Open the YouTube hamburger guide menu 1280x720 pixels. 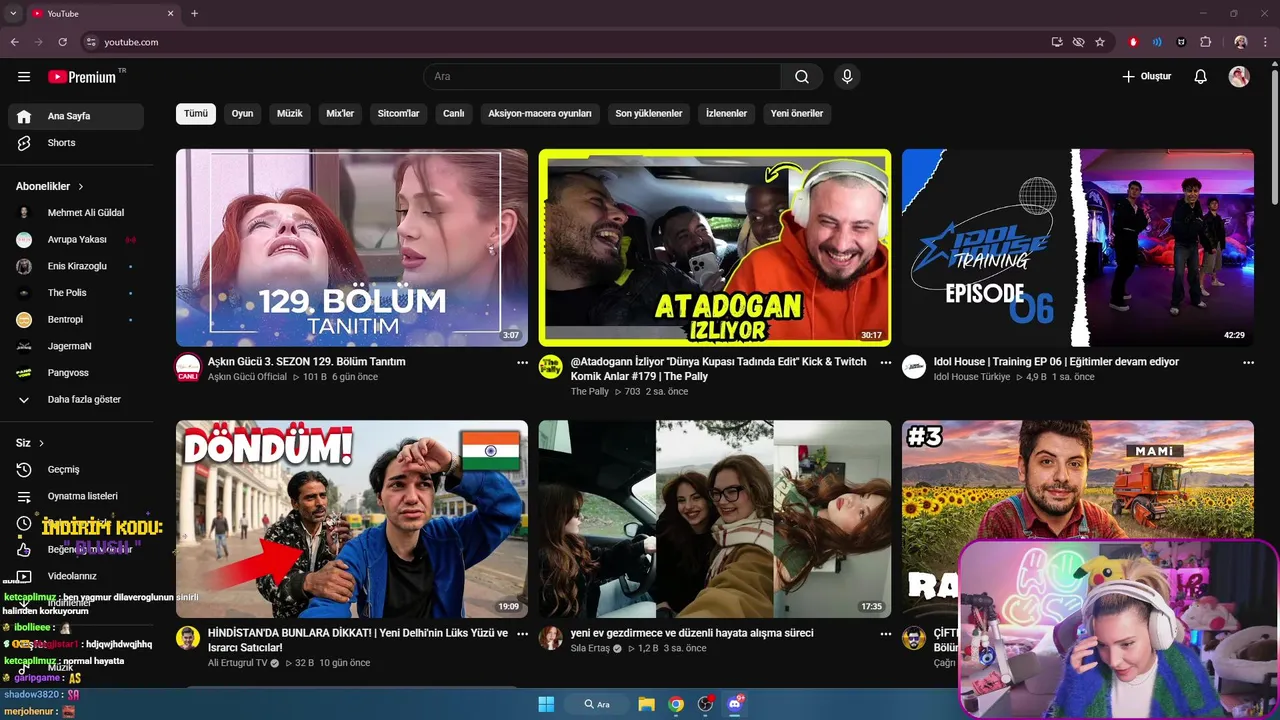tap(24, 77)
